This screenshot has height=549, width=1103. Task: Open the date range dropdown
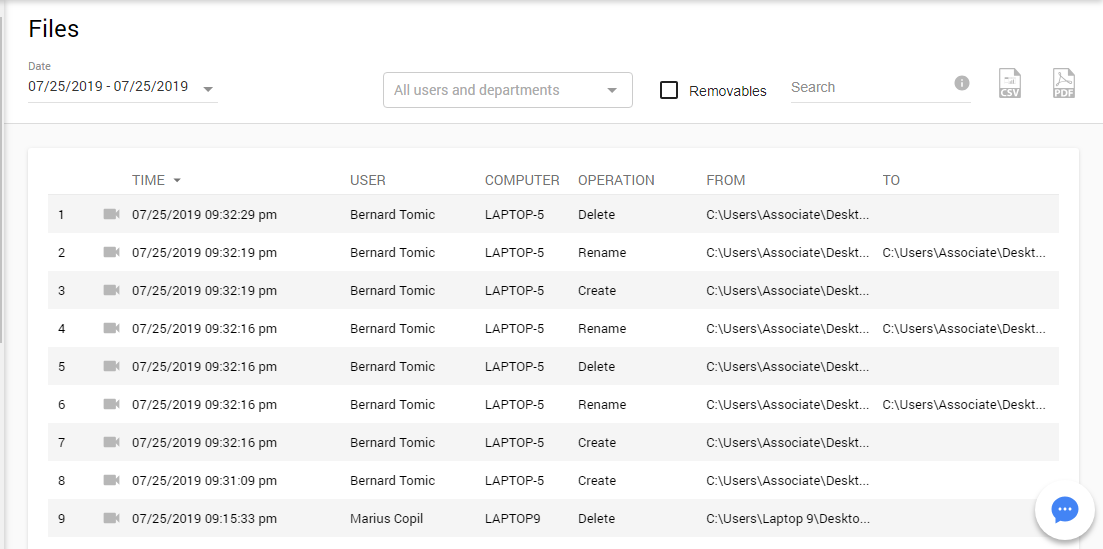point(208,88)
